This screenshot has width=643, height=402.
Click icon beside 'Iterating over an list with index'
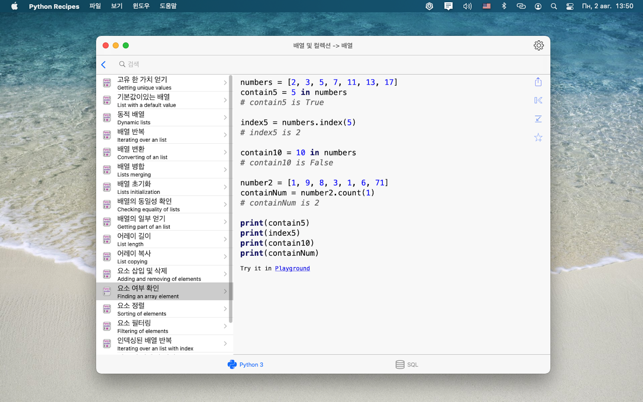[x=107, y=344]
